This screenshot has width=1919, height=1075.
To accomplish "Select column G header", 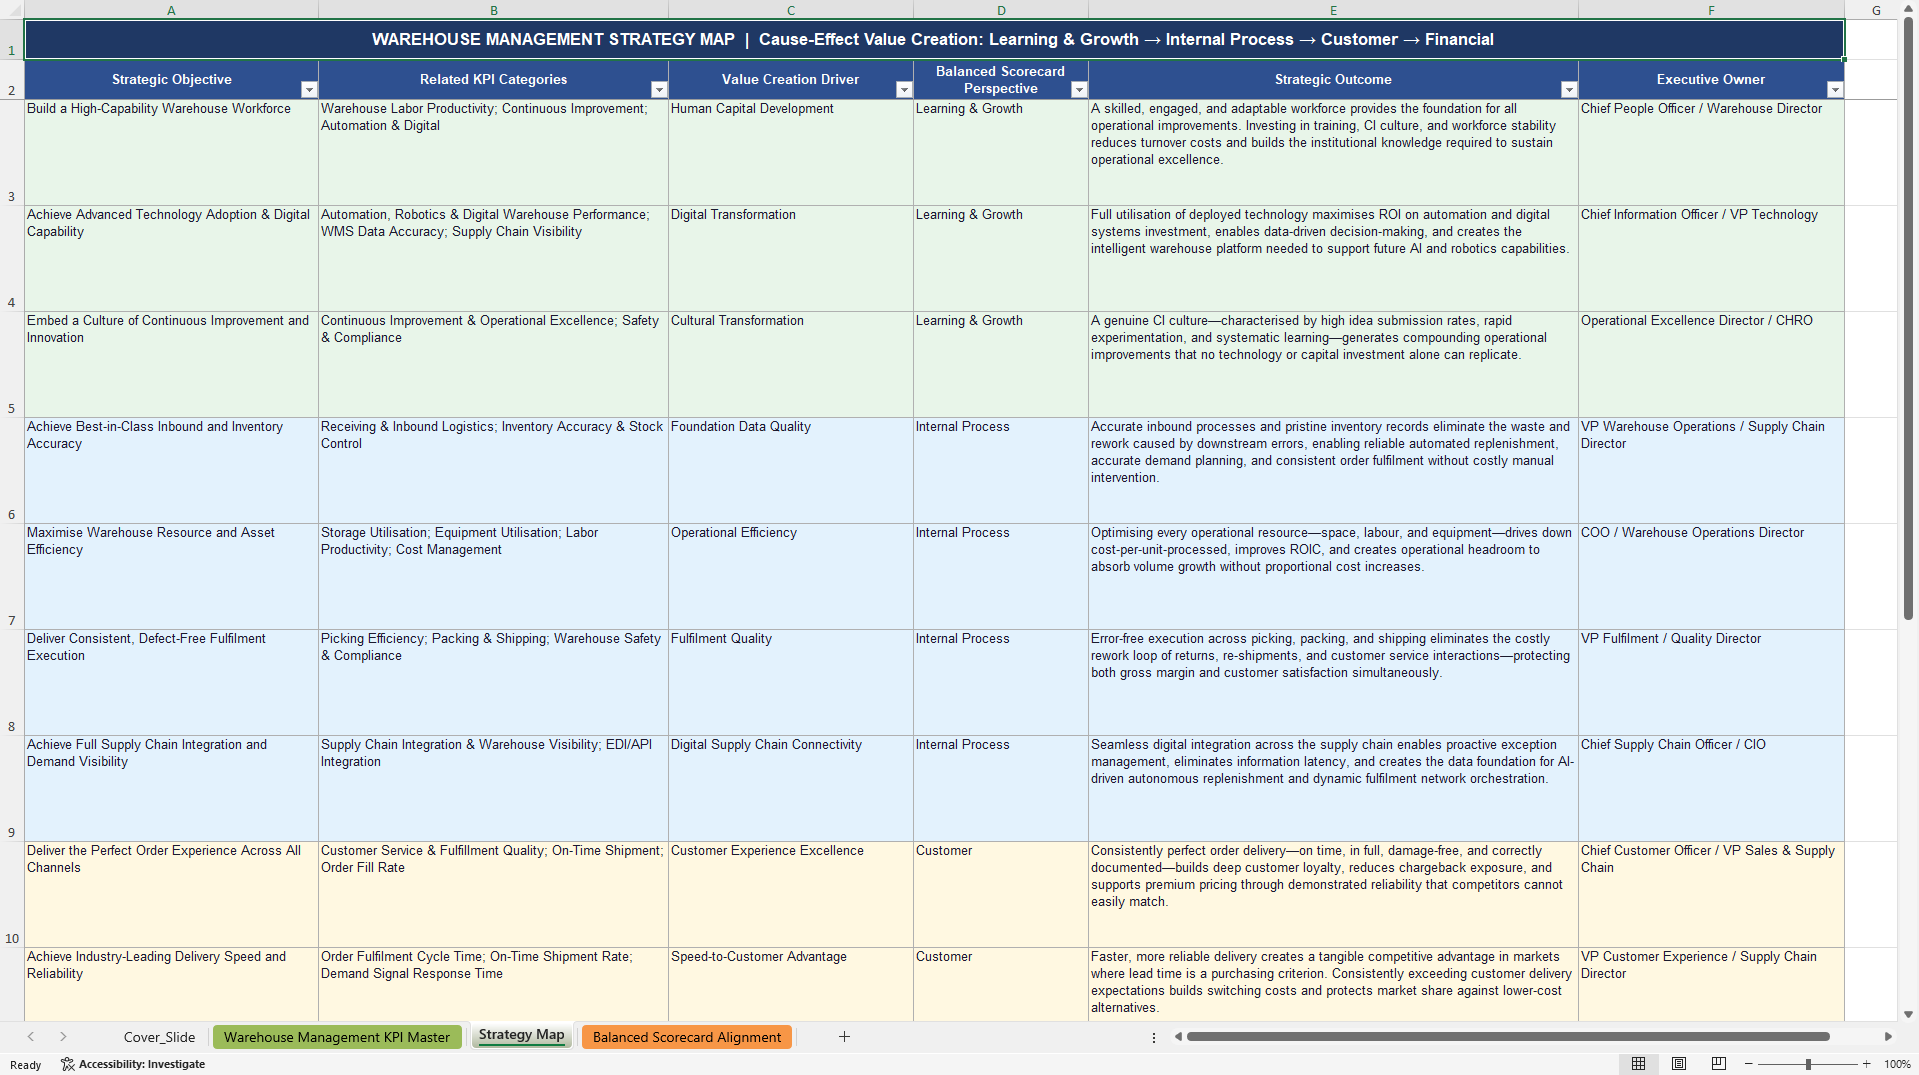I will point(1876,10).
